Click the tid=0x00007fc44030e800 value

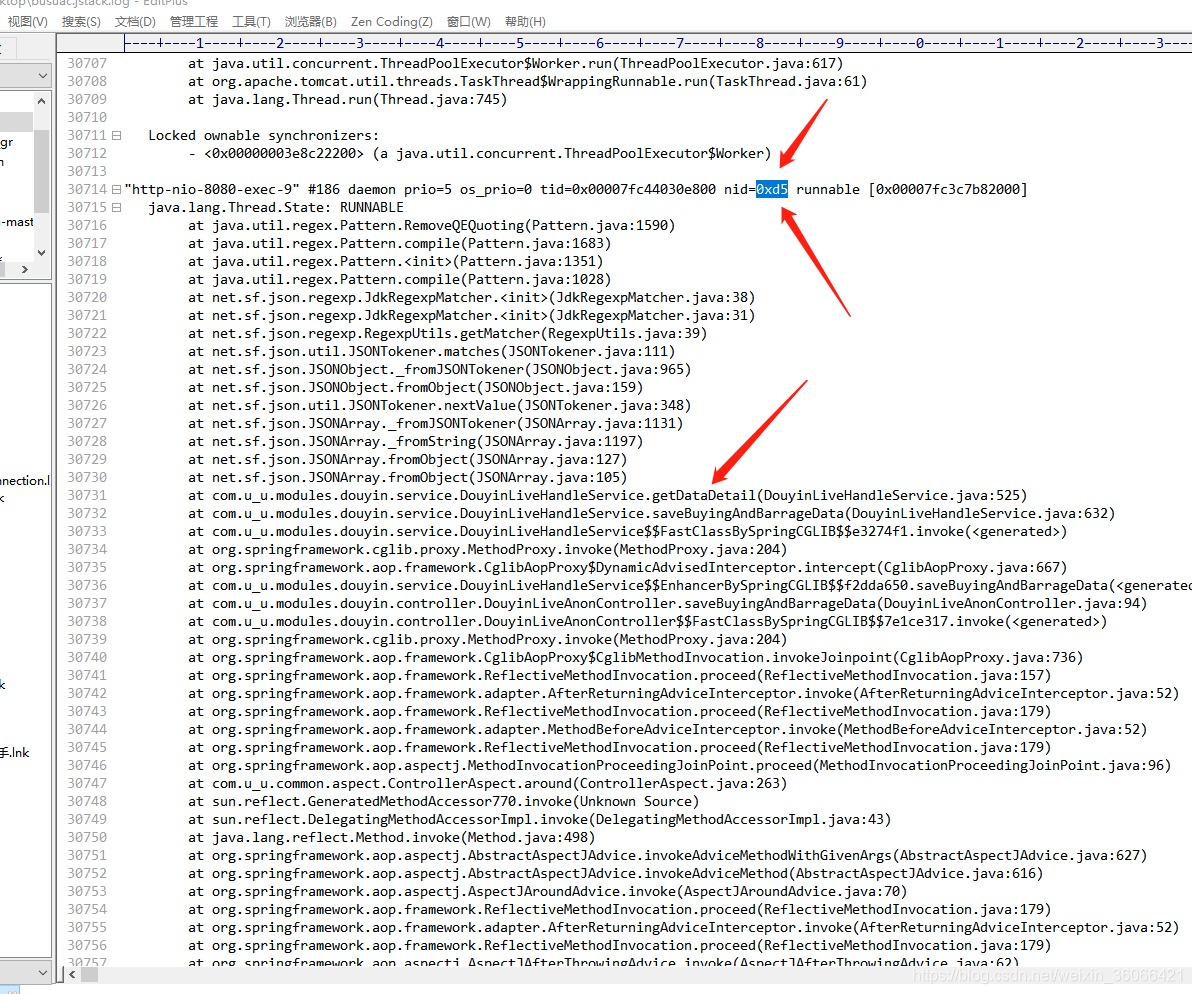pyautogui.click(x=628, y=189)
